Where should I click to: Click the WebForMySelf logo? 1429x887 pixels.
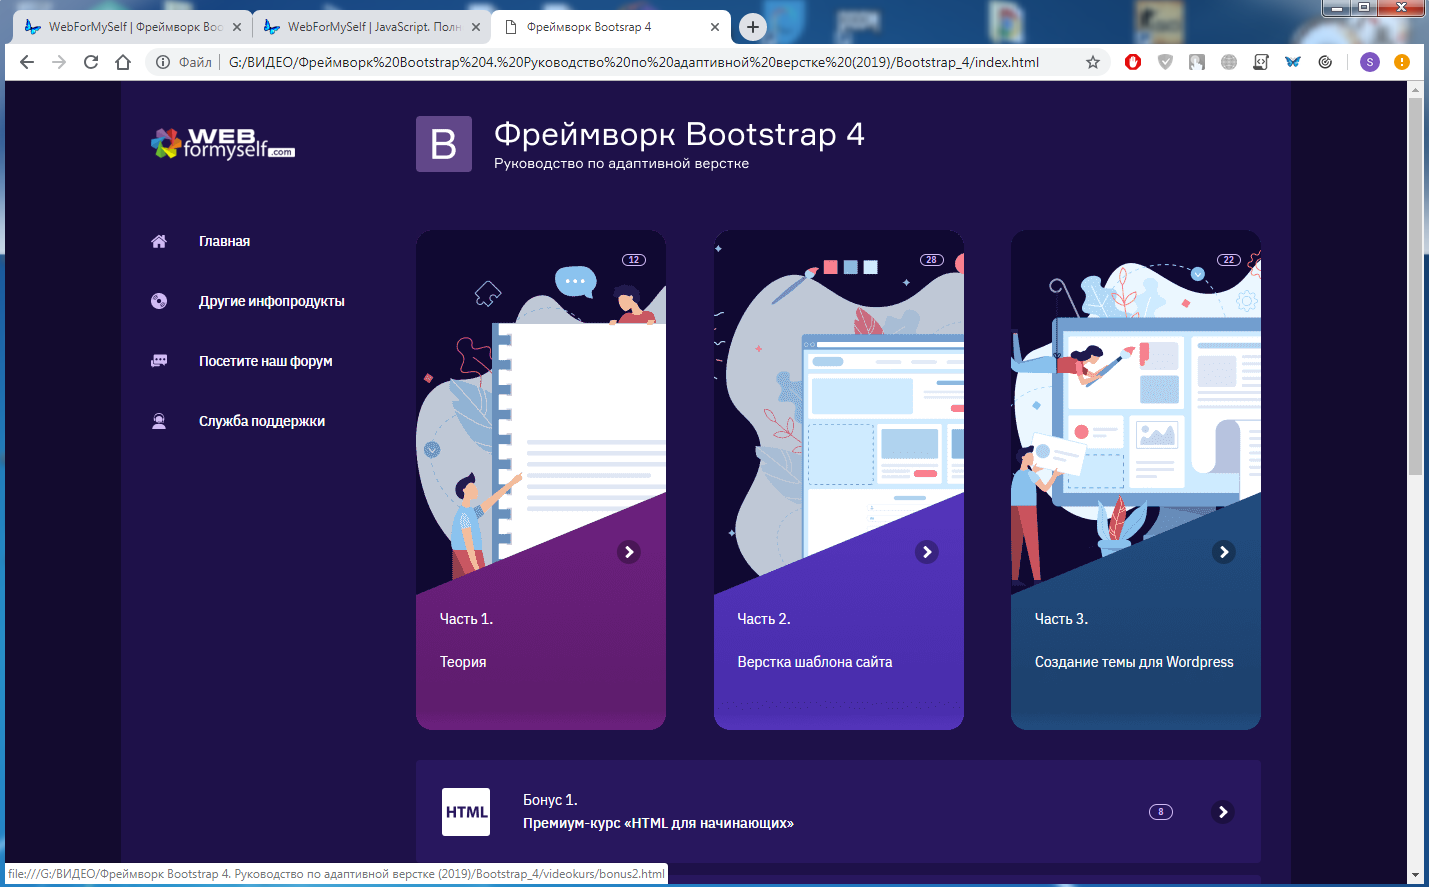pyautogui.click(x=223, y=144)
